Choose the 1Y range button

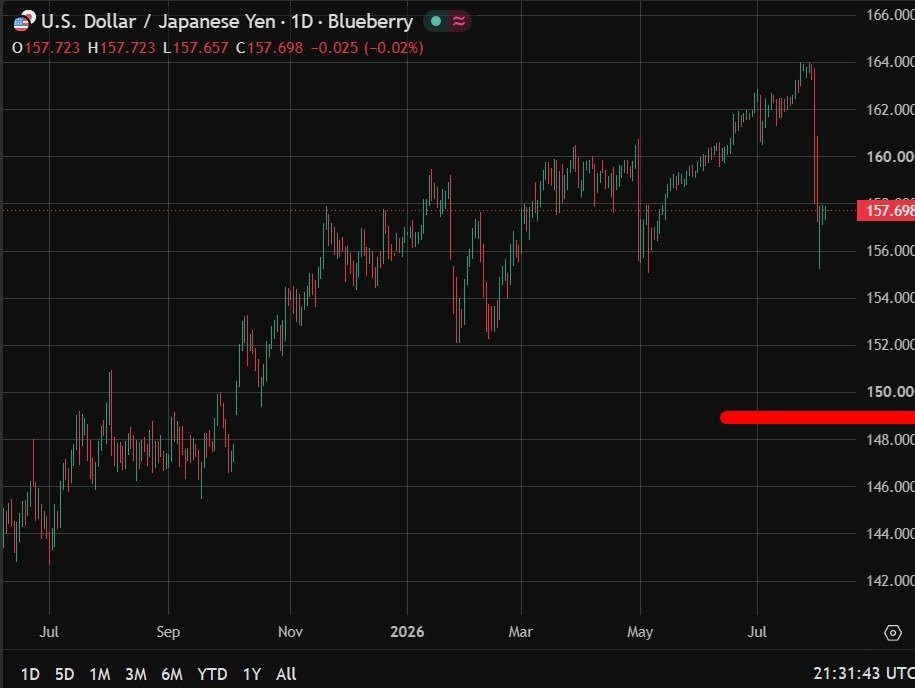click(252, 674)
